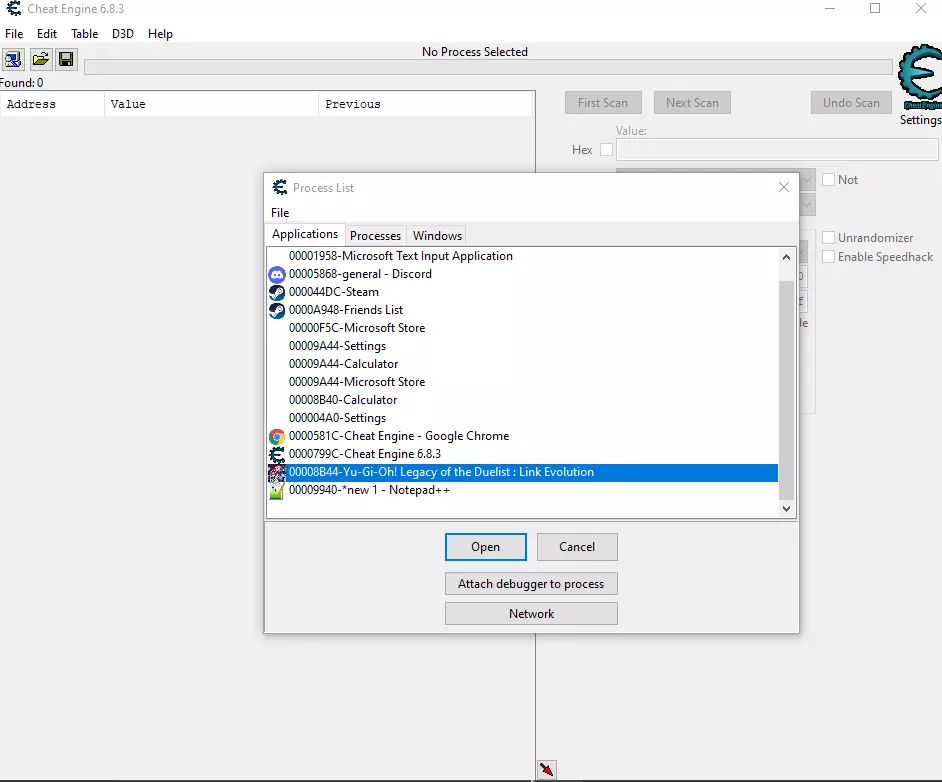Click the Open button
The width and height of the screenshot is (942, 782).
(x=485, y=547)
